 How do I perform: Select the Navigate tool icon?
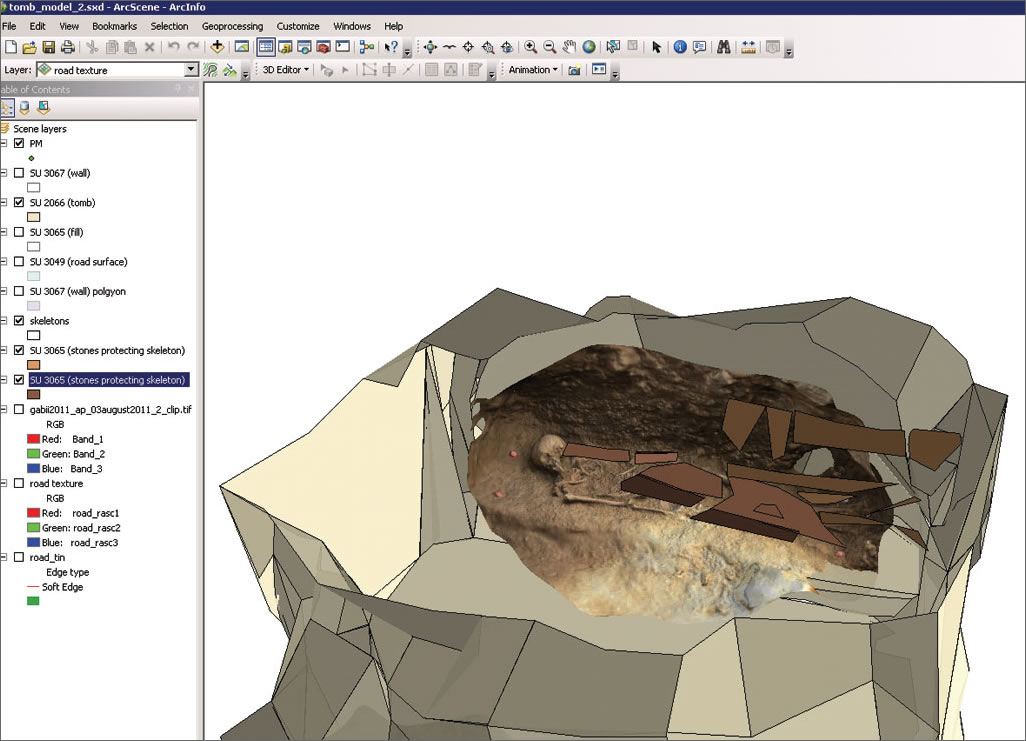pos(430,47)
